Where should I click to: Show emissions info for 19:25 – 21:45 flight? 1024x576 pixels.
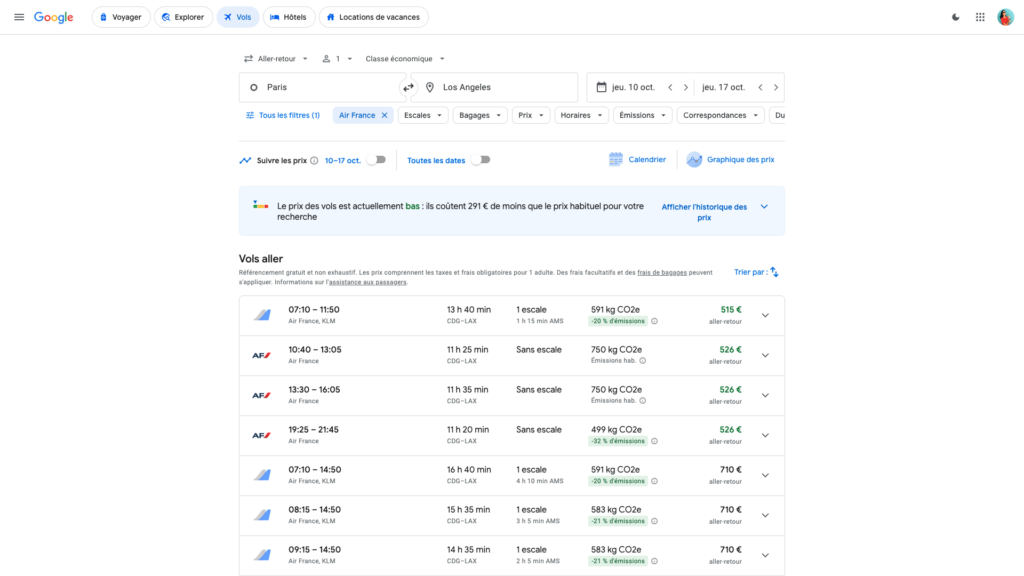pyautogui.click(x=654, y=441)
